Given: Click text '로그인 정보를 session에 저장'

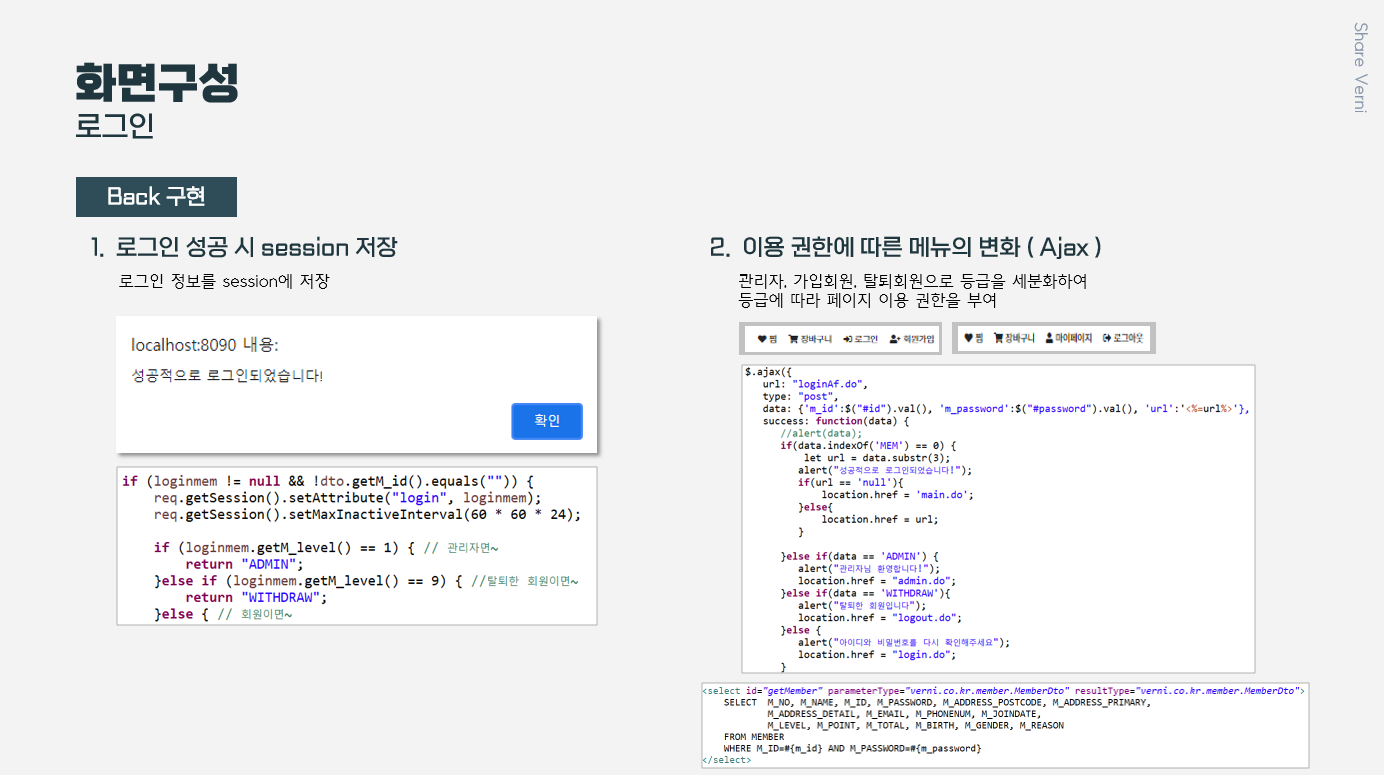Looking at the screenshot, I should click(x=224, y=281).
